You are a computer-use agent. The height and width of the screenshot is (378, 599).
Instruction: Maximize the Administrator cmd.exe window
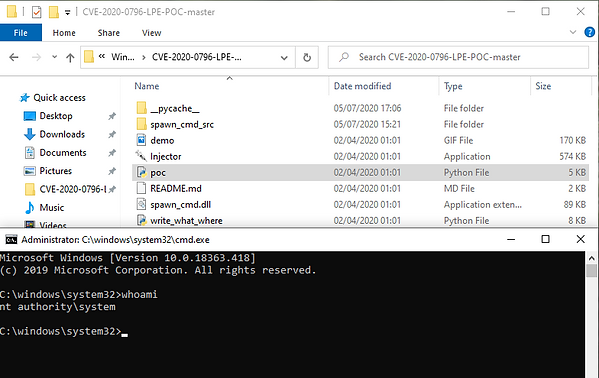pos(546,240)
